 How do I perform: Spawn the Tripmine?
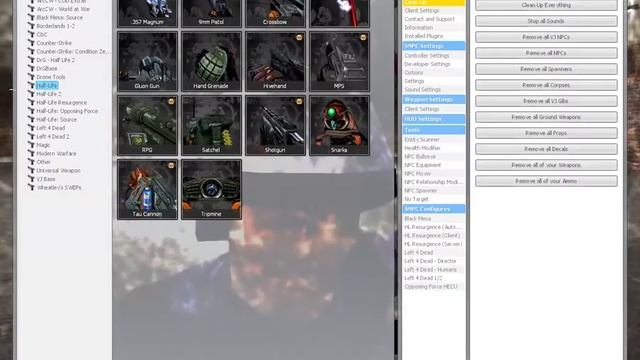[211, 189]
